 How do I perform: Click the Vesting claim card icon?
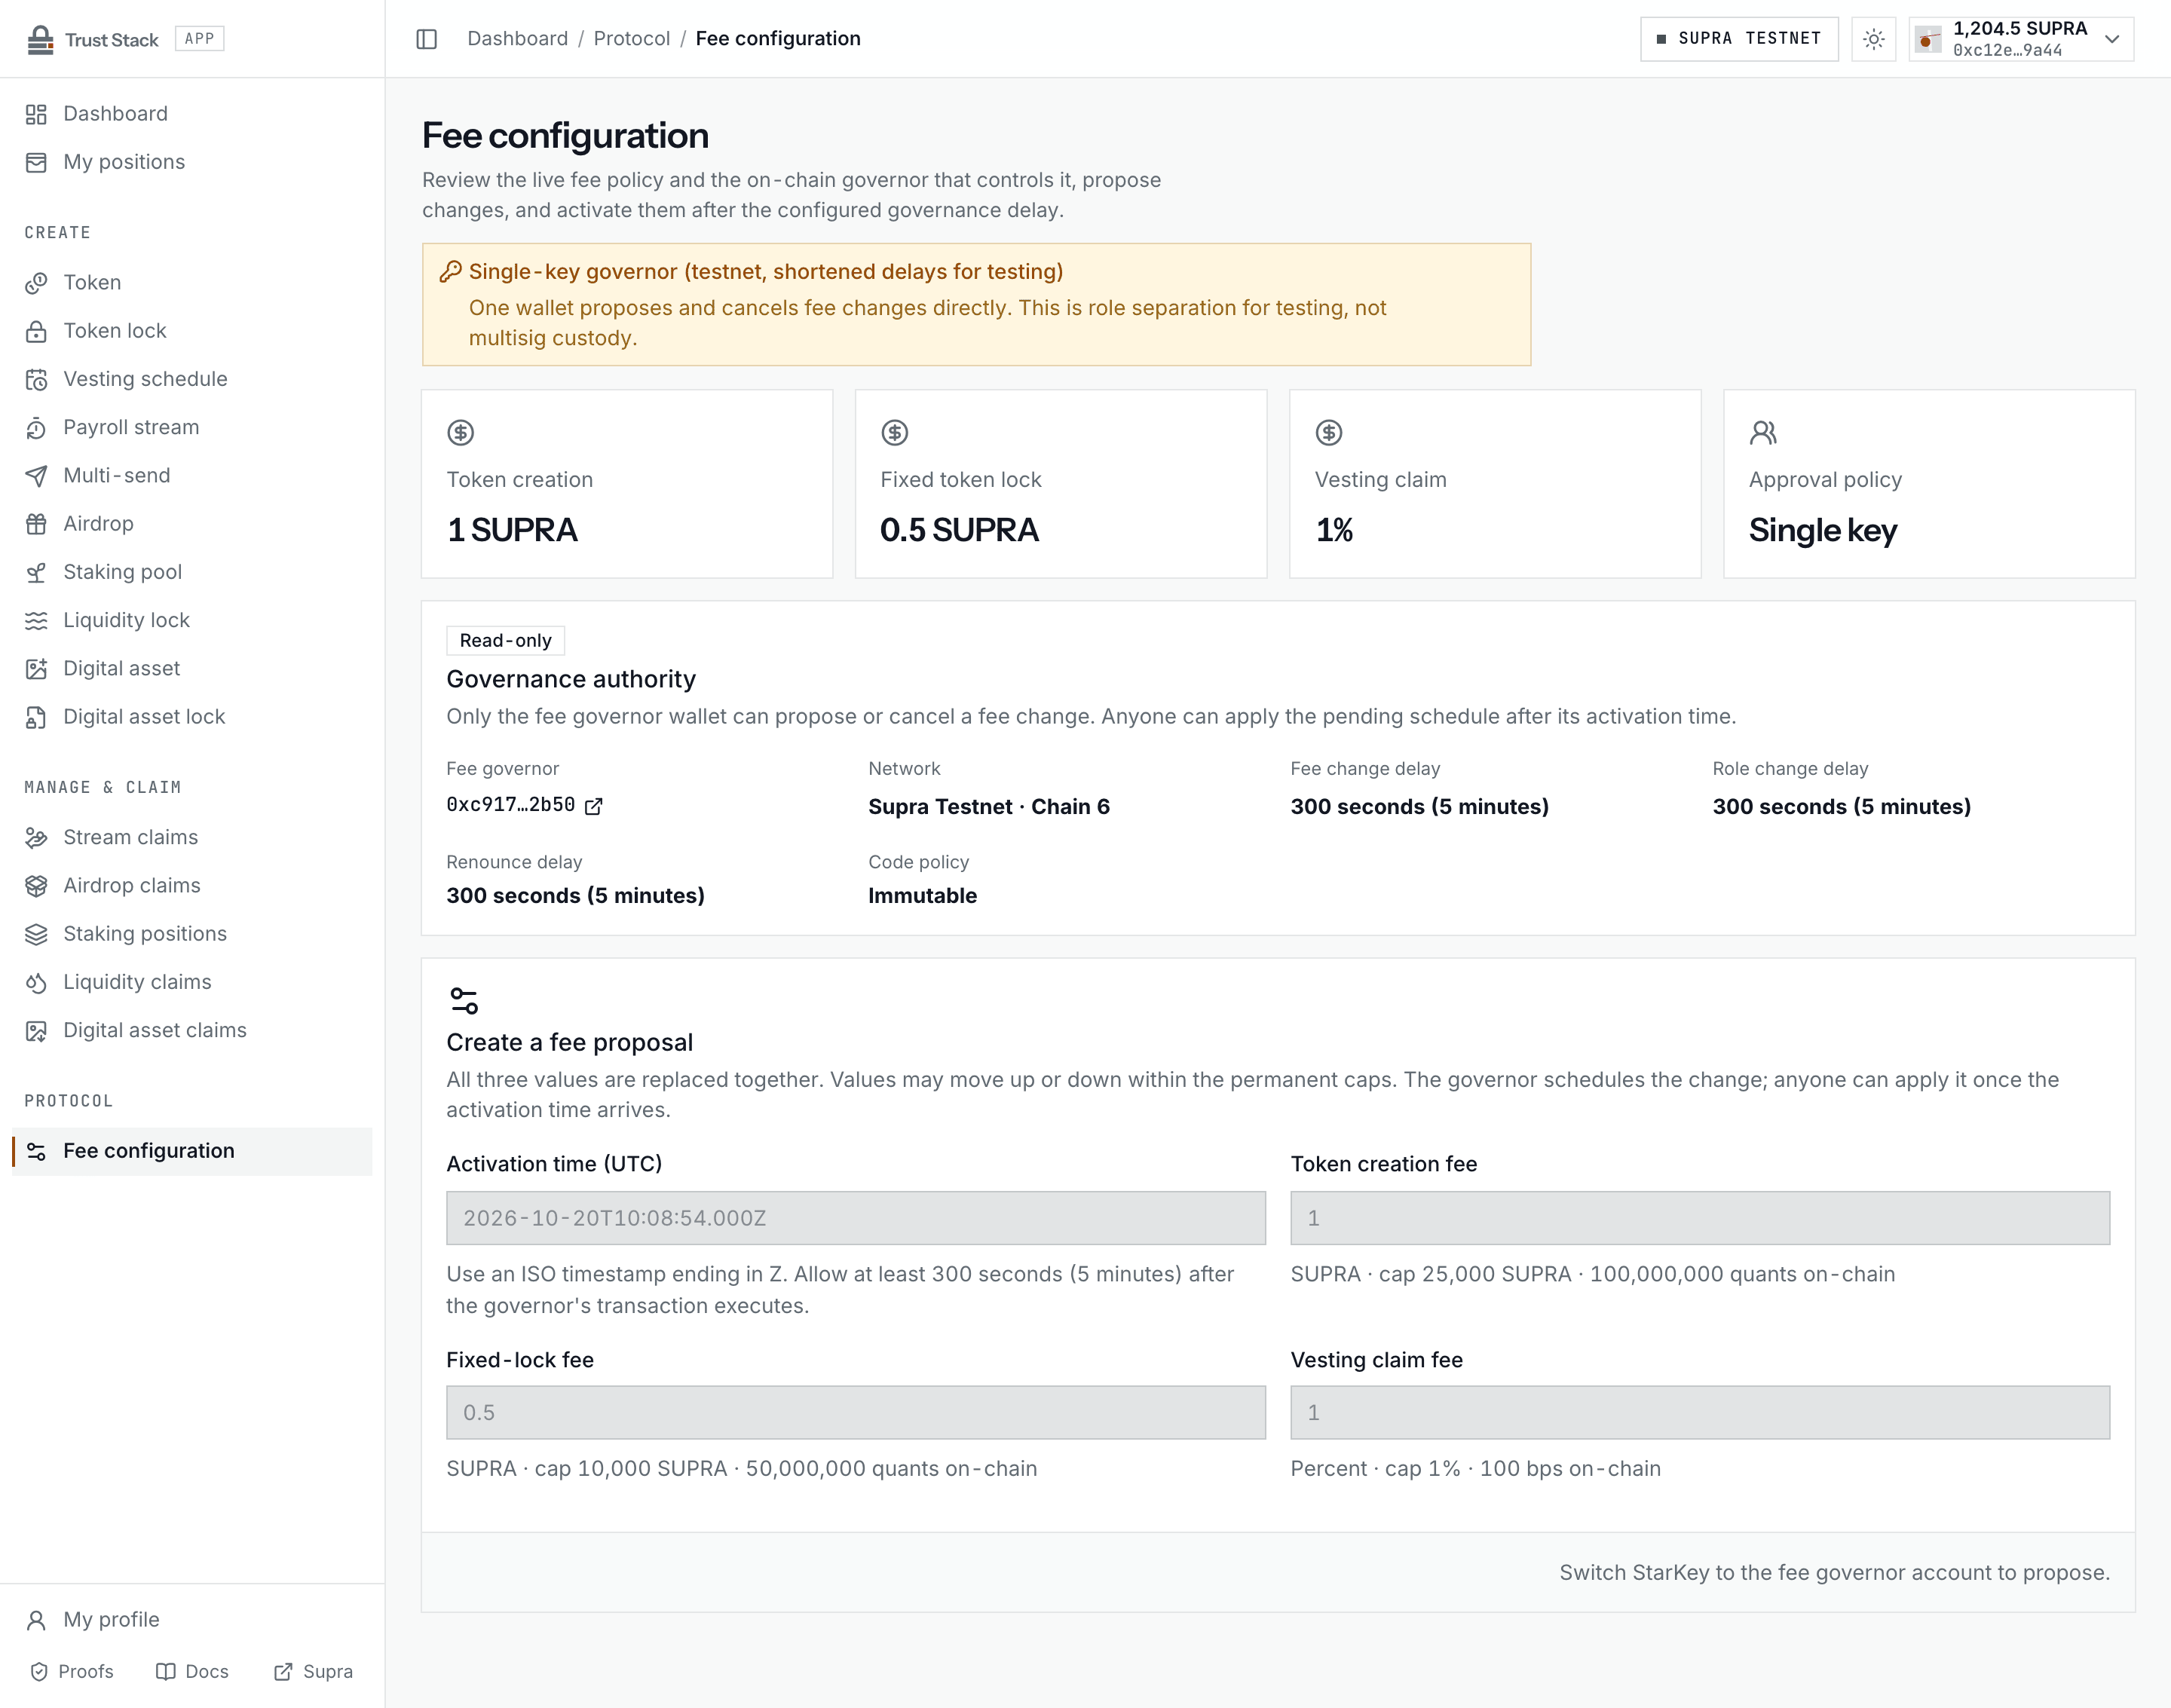1329,433
